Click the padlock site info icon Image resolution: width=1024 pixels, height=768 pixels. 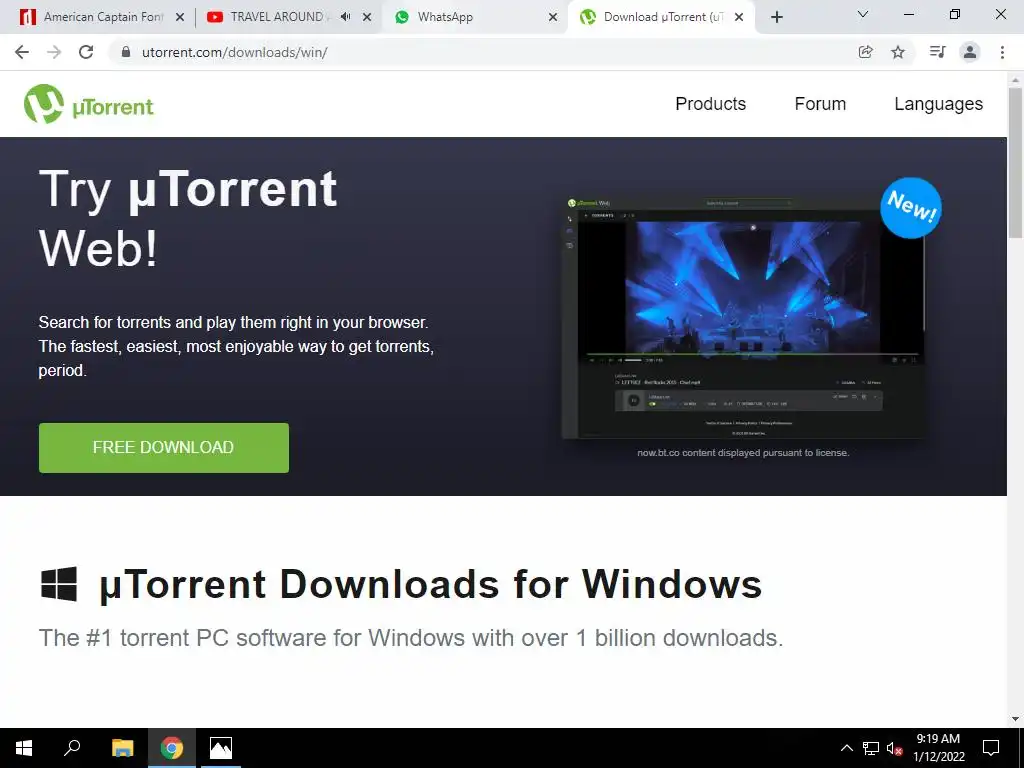(126, 52)
